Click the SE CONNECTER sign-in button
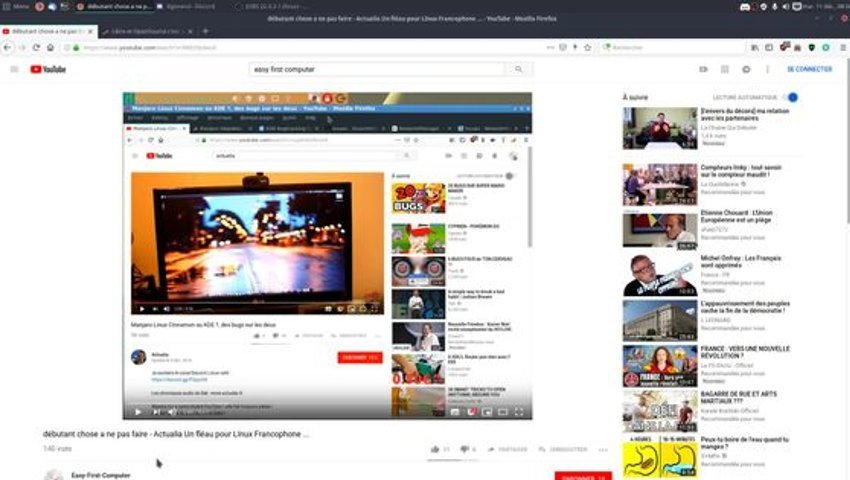Screen dimensions: 850x480 [809, 69]
